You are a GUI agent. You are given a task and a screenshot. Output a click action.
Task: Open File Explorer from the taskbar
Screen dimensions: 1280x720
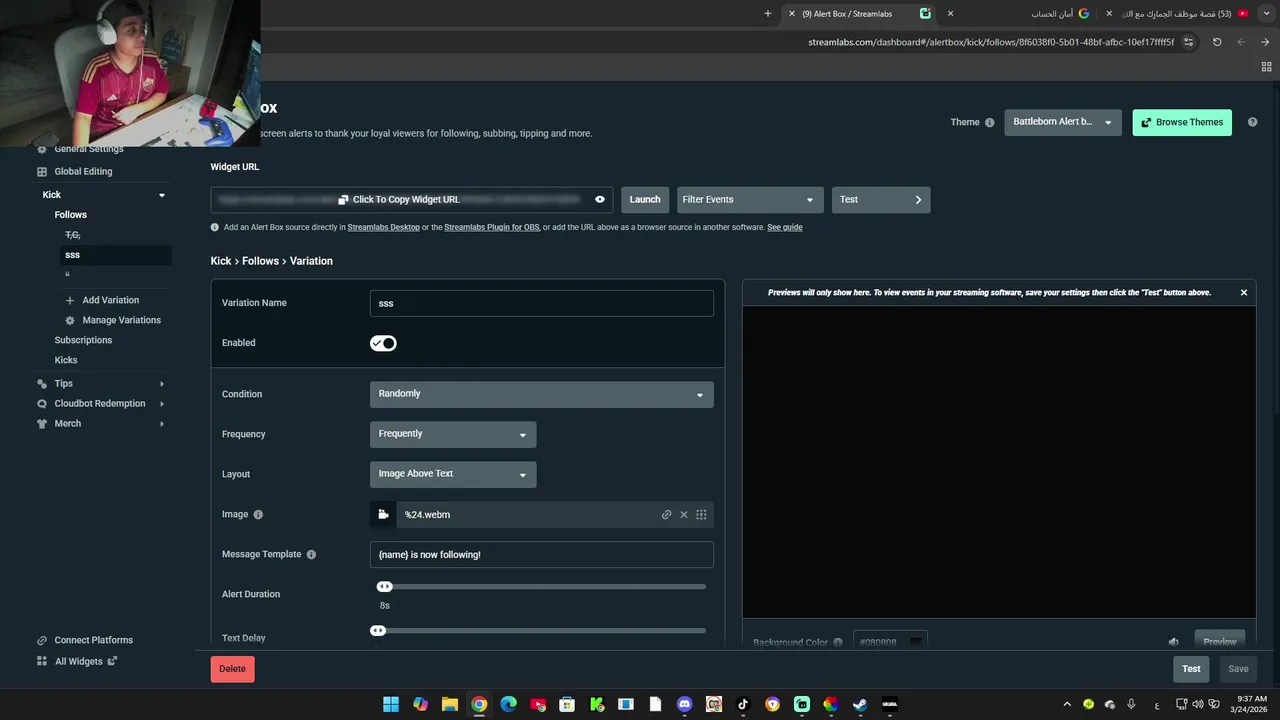[x=450, y=704]
